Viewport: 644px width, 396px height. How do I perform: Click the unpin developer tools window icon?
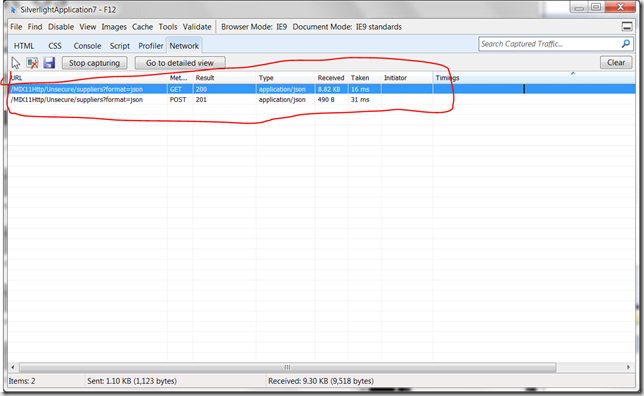coord(627,27)
